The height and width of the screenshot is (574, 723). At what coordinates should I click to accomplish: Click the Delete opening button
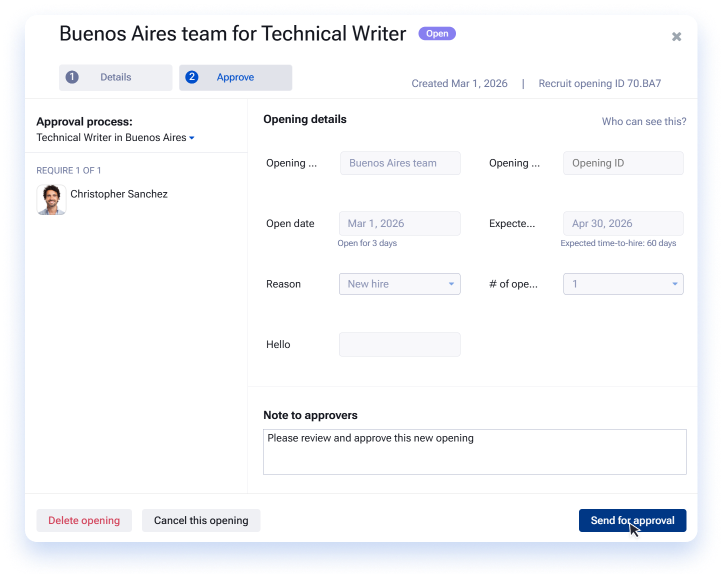point(84,521)
